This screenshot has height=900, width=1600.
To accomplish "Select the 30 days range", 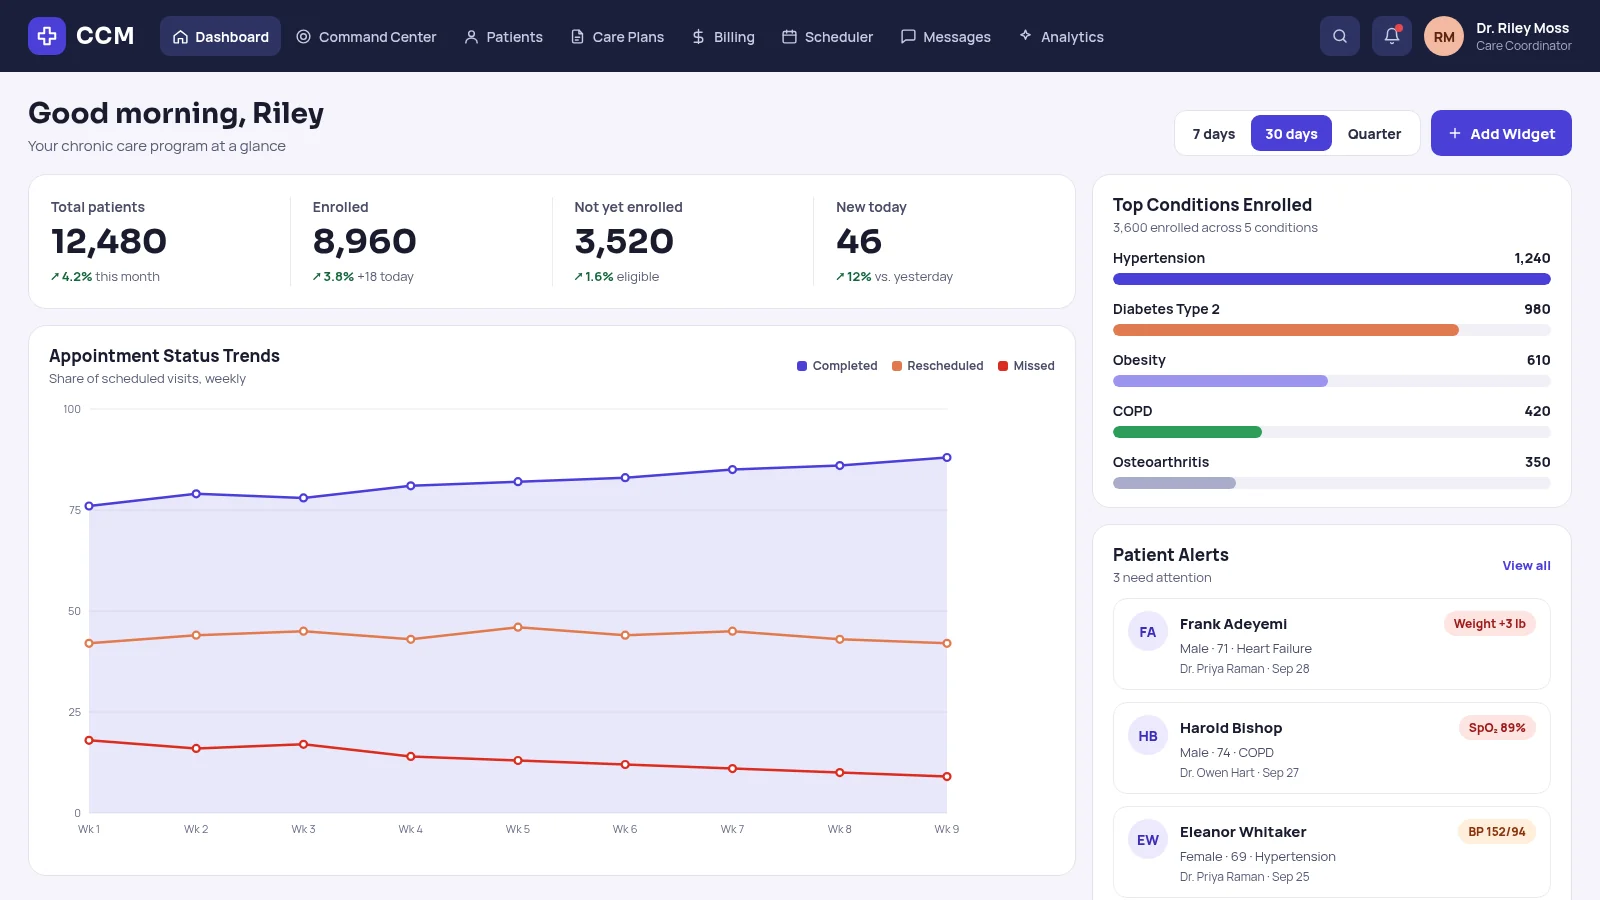I will 1291,133.
